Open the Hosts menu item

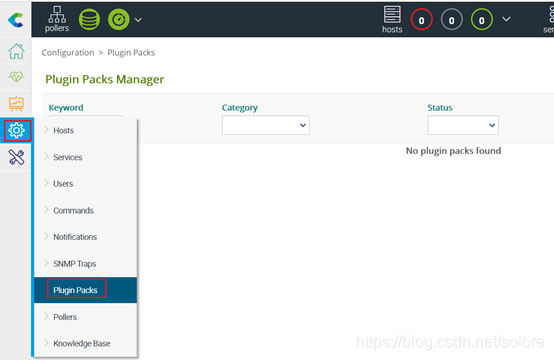(86, 130)
